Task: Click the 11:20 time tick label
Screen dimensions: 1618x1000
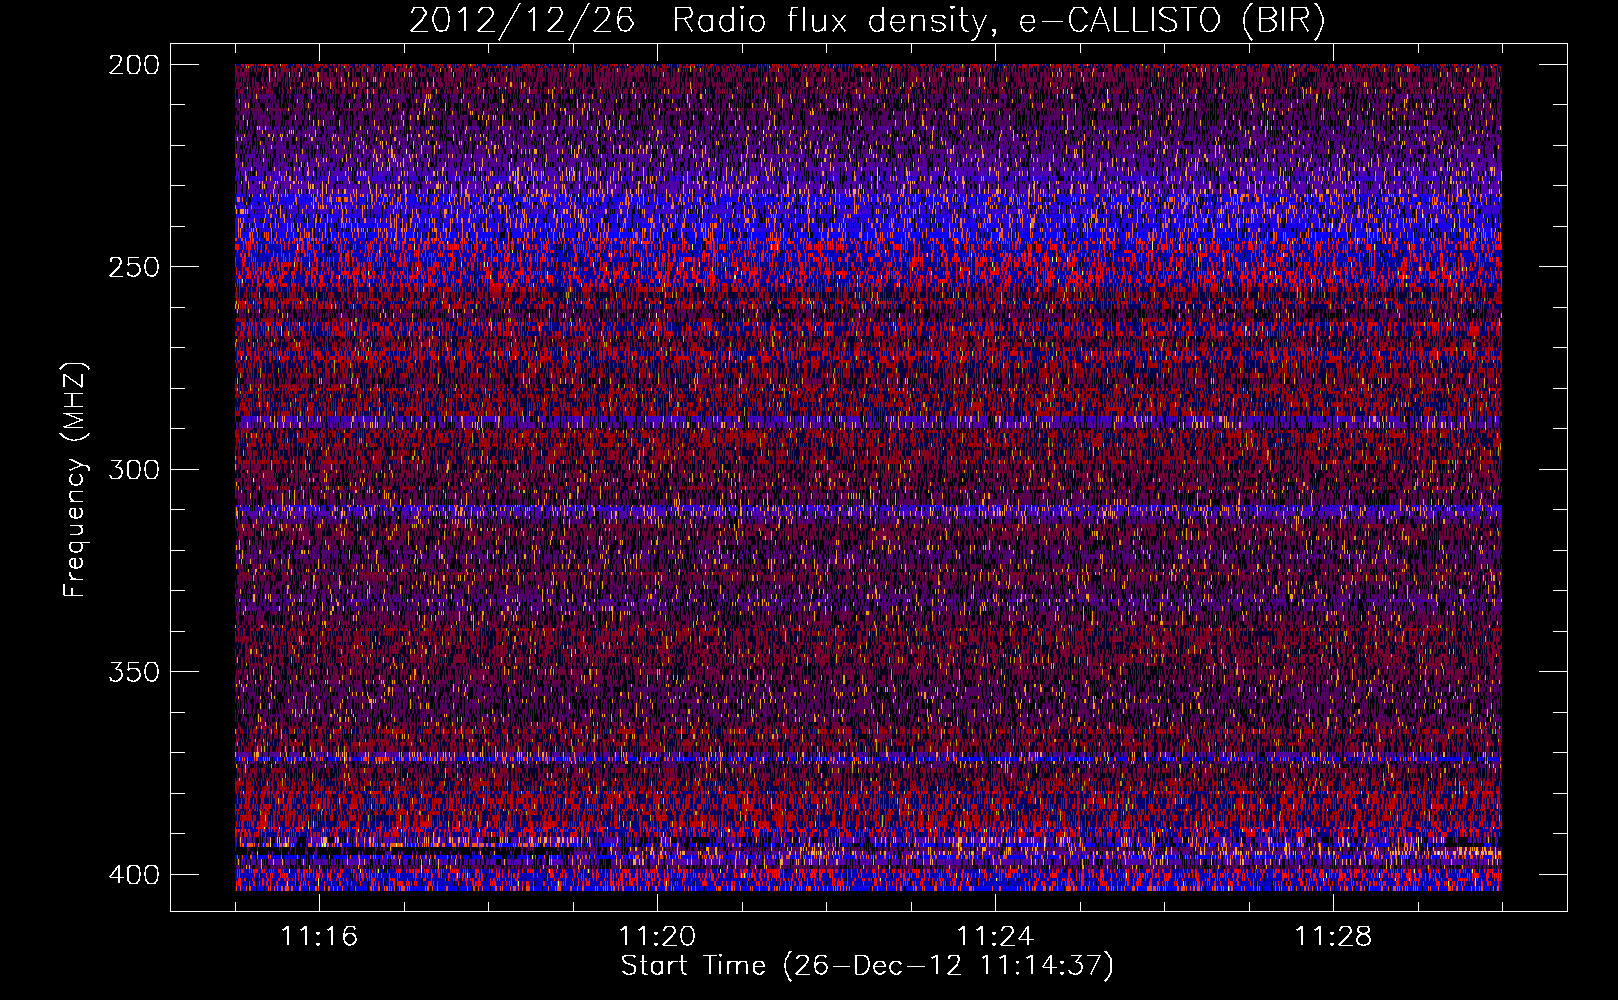Action: point(657,937)
